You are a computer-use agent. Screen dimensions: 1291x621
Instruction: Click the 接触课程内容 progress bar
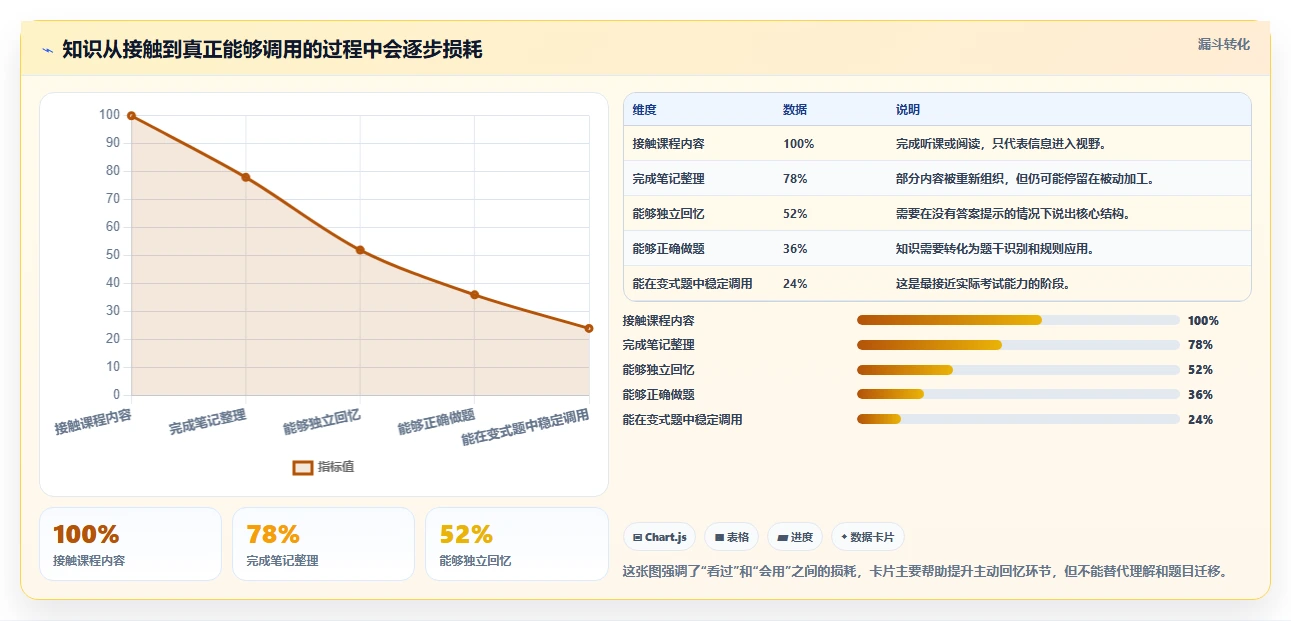[x=1018, y=320]
